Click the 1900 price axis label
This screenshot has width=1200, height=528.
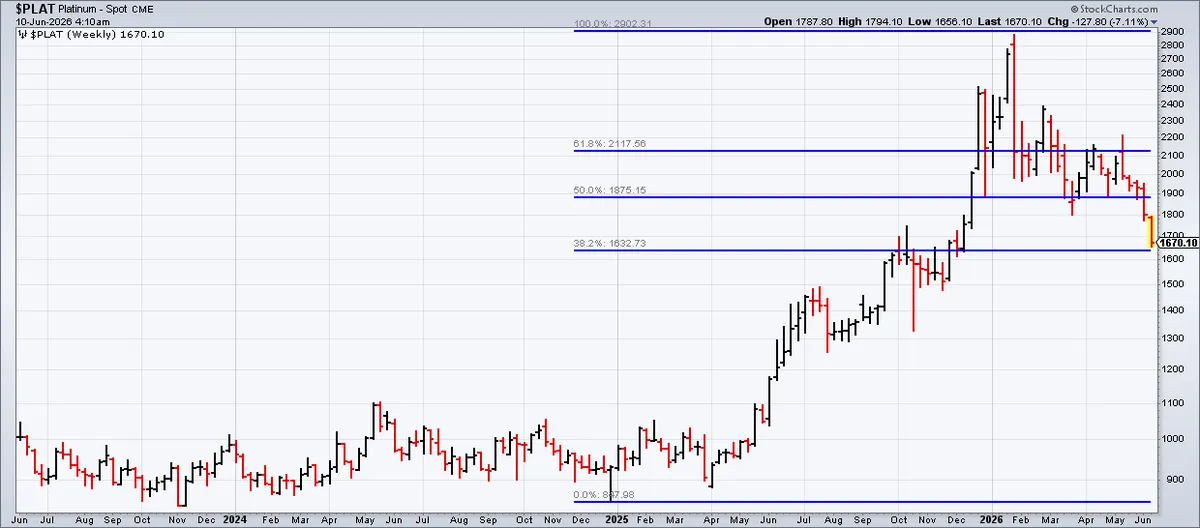pyautogui.click(x=1171, y=193)
